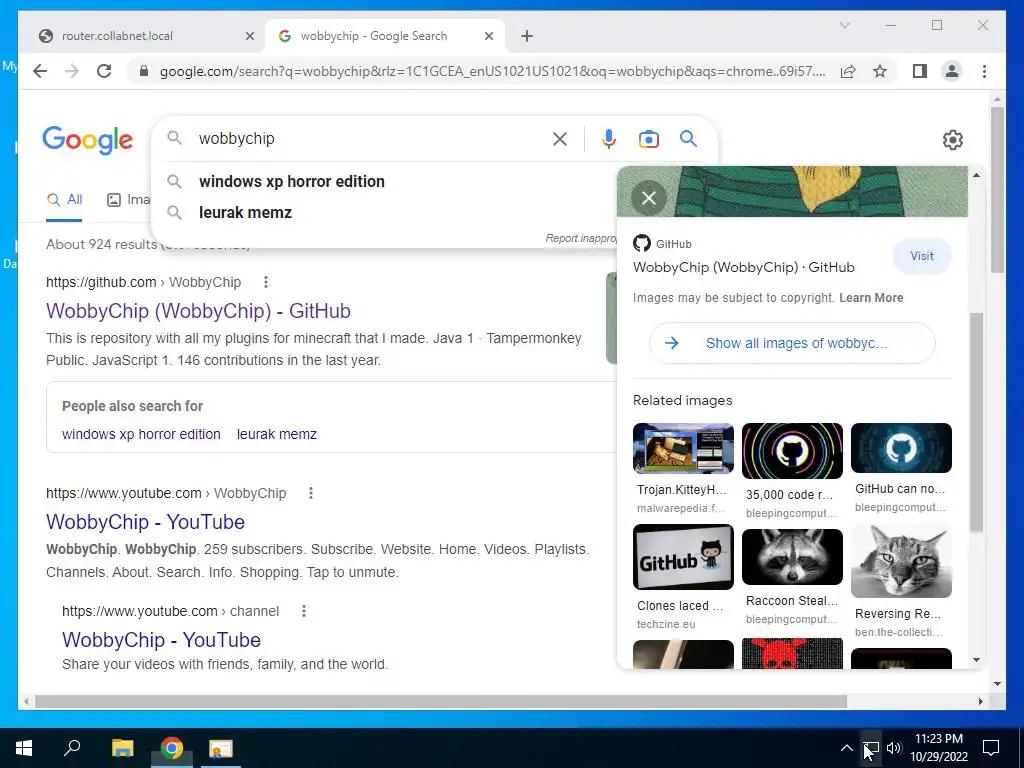Open Chrome's three-dot menu
1024x768 pixels.
point(984,71)
